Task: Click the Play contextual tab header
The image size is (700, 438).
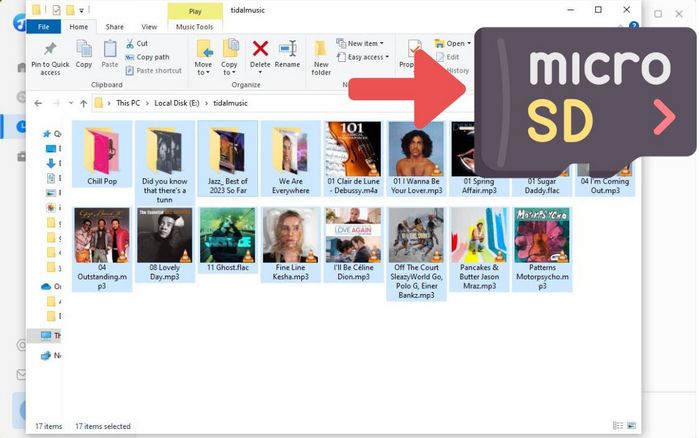Action: click(x=195, y=11)
